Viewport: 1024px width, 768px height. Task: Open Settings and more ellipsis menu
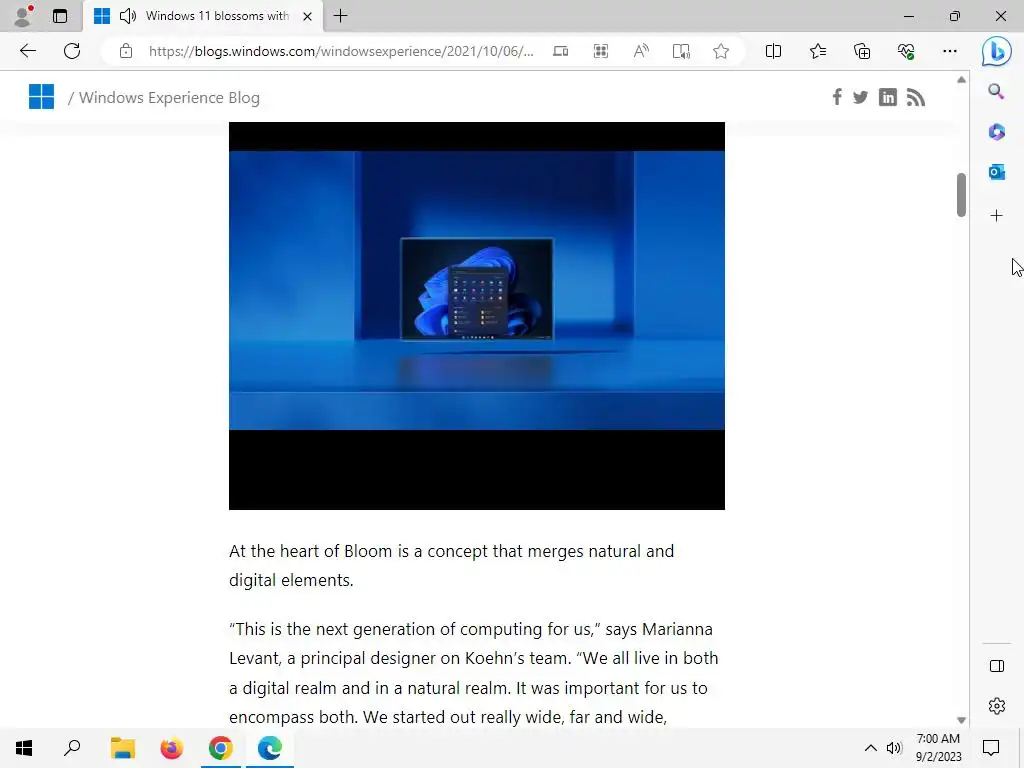[x=950, y=51]
